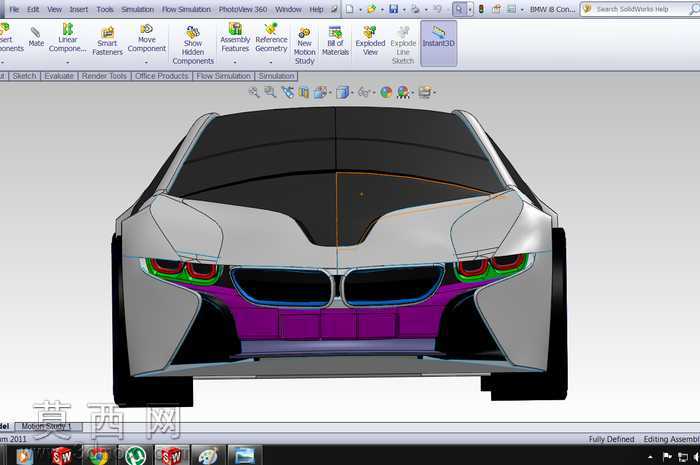Image resolution: width=700 pixels, height=465 pixels.
Task: Click the New document icon
Action: point(350,9)
